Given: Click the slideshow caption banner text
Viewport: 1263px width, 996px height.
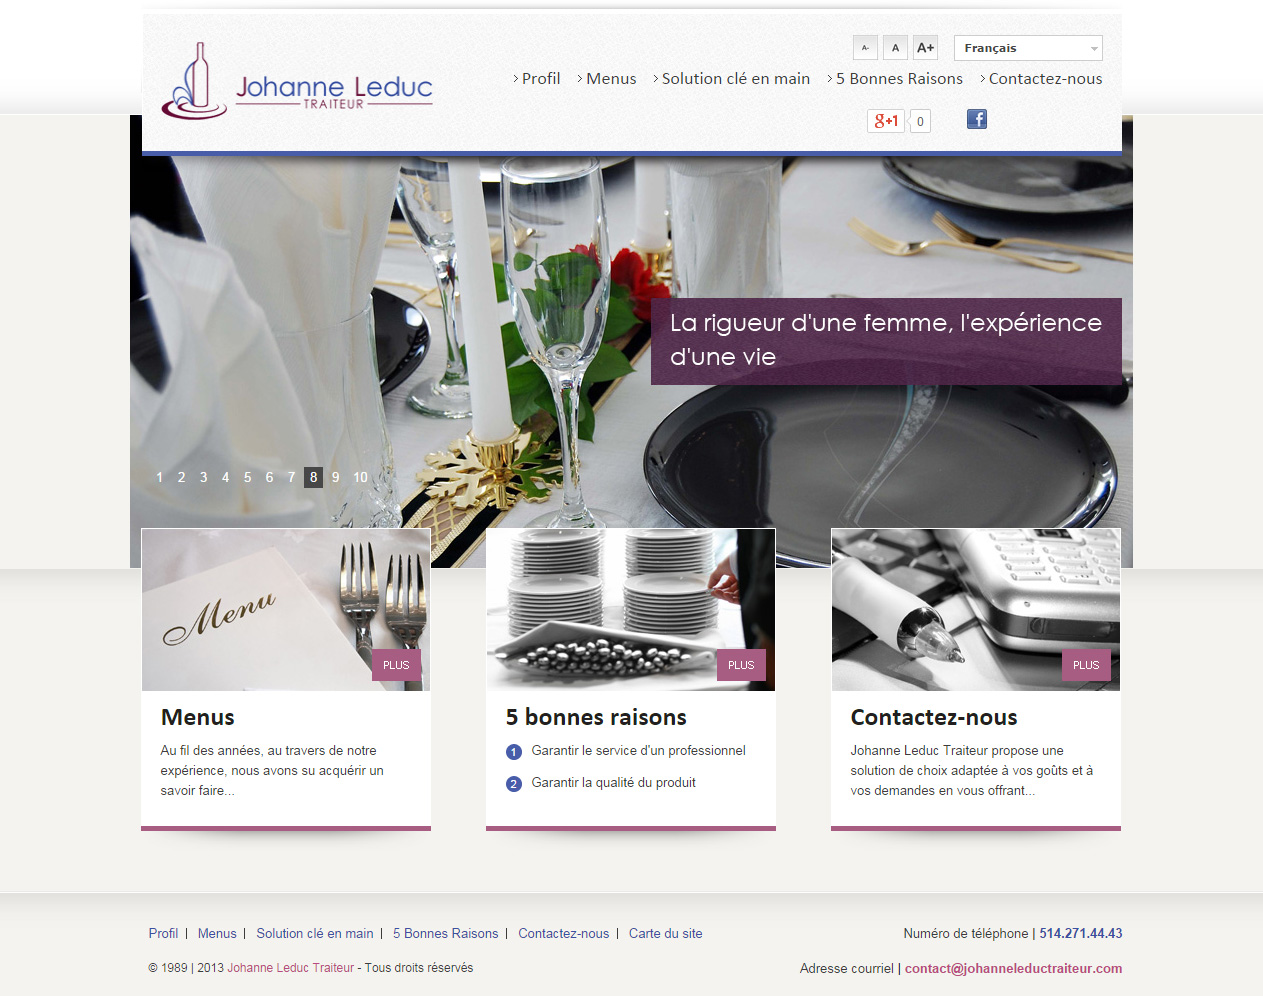Looking at the screenshot, I should (886, 340).
